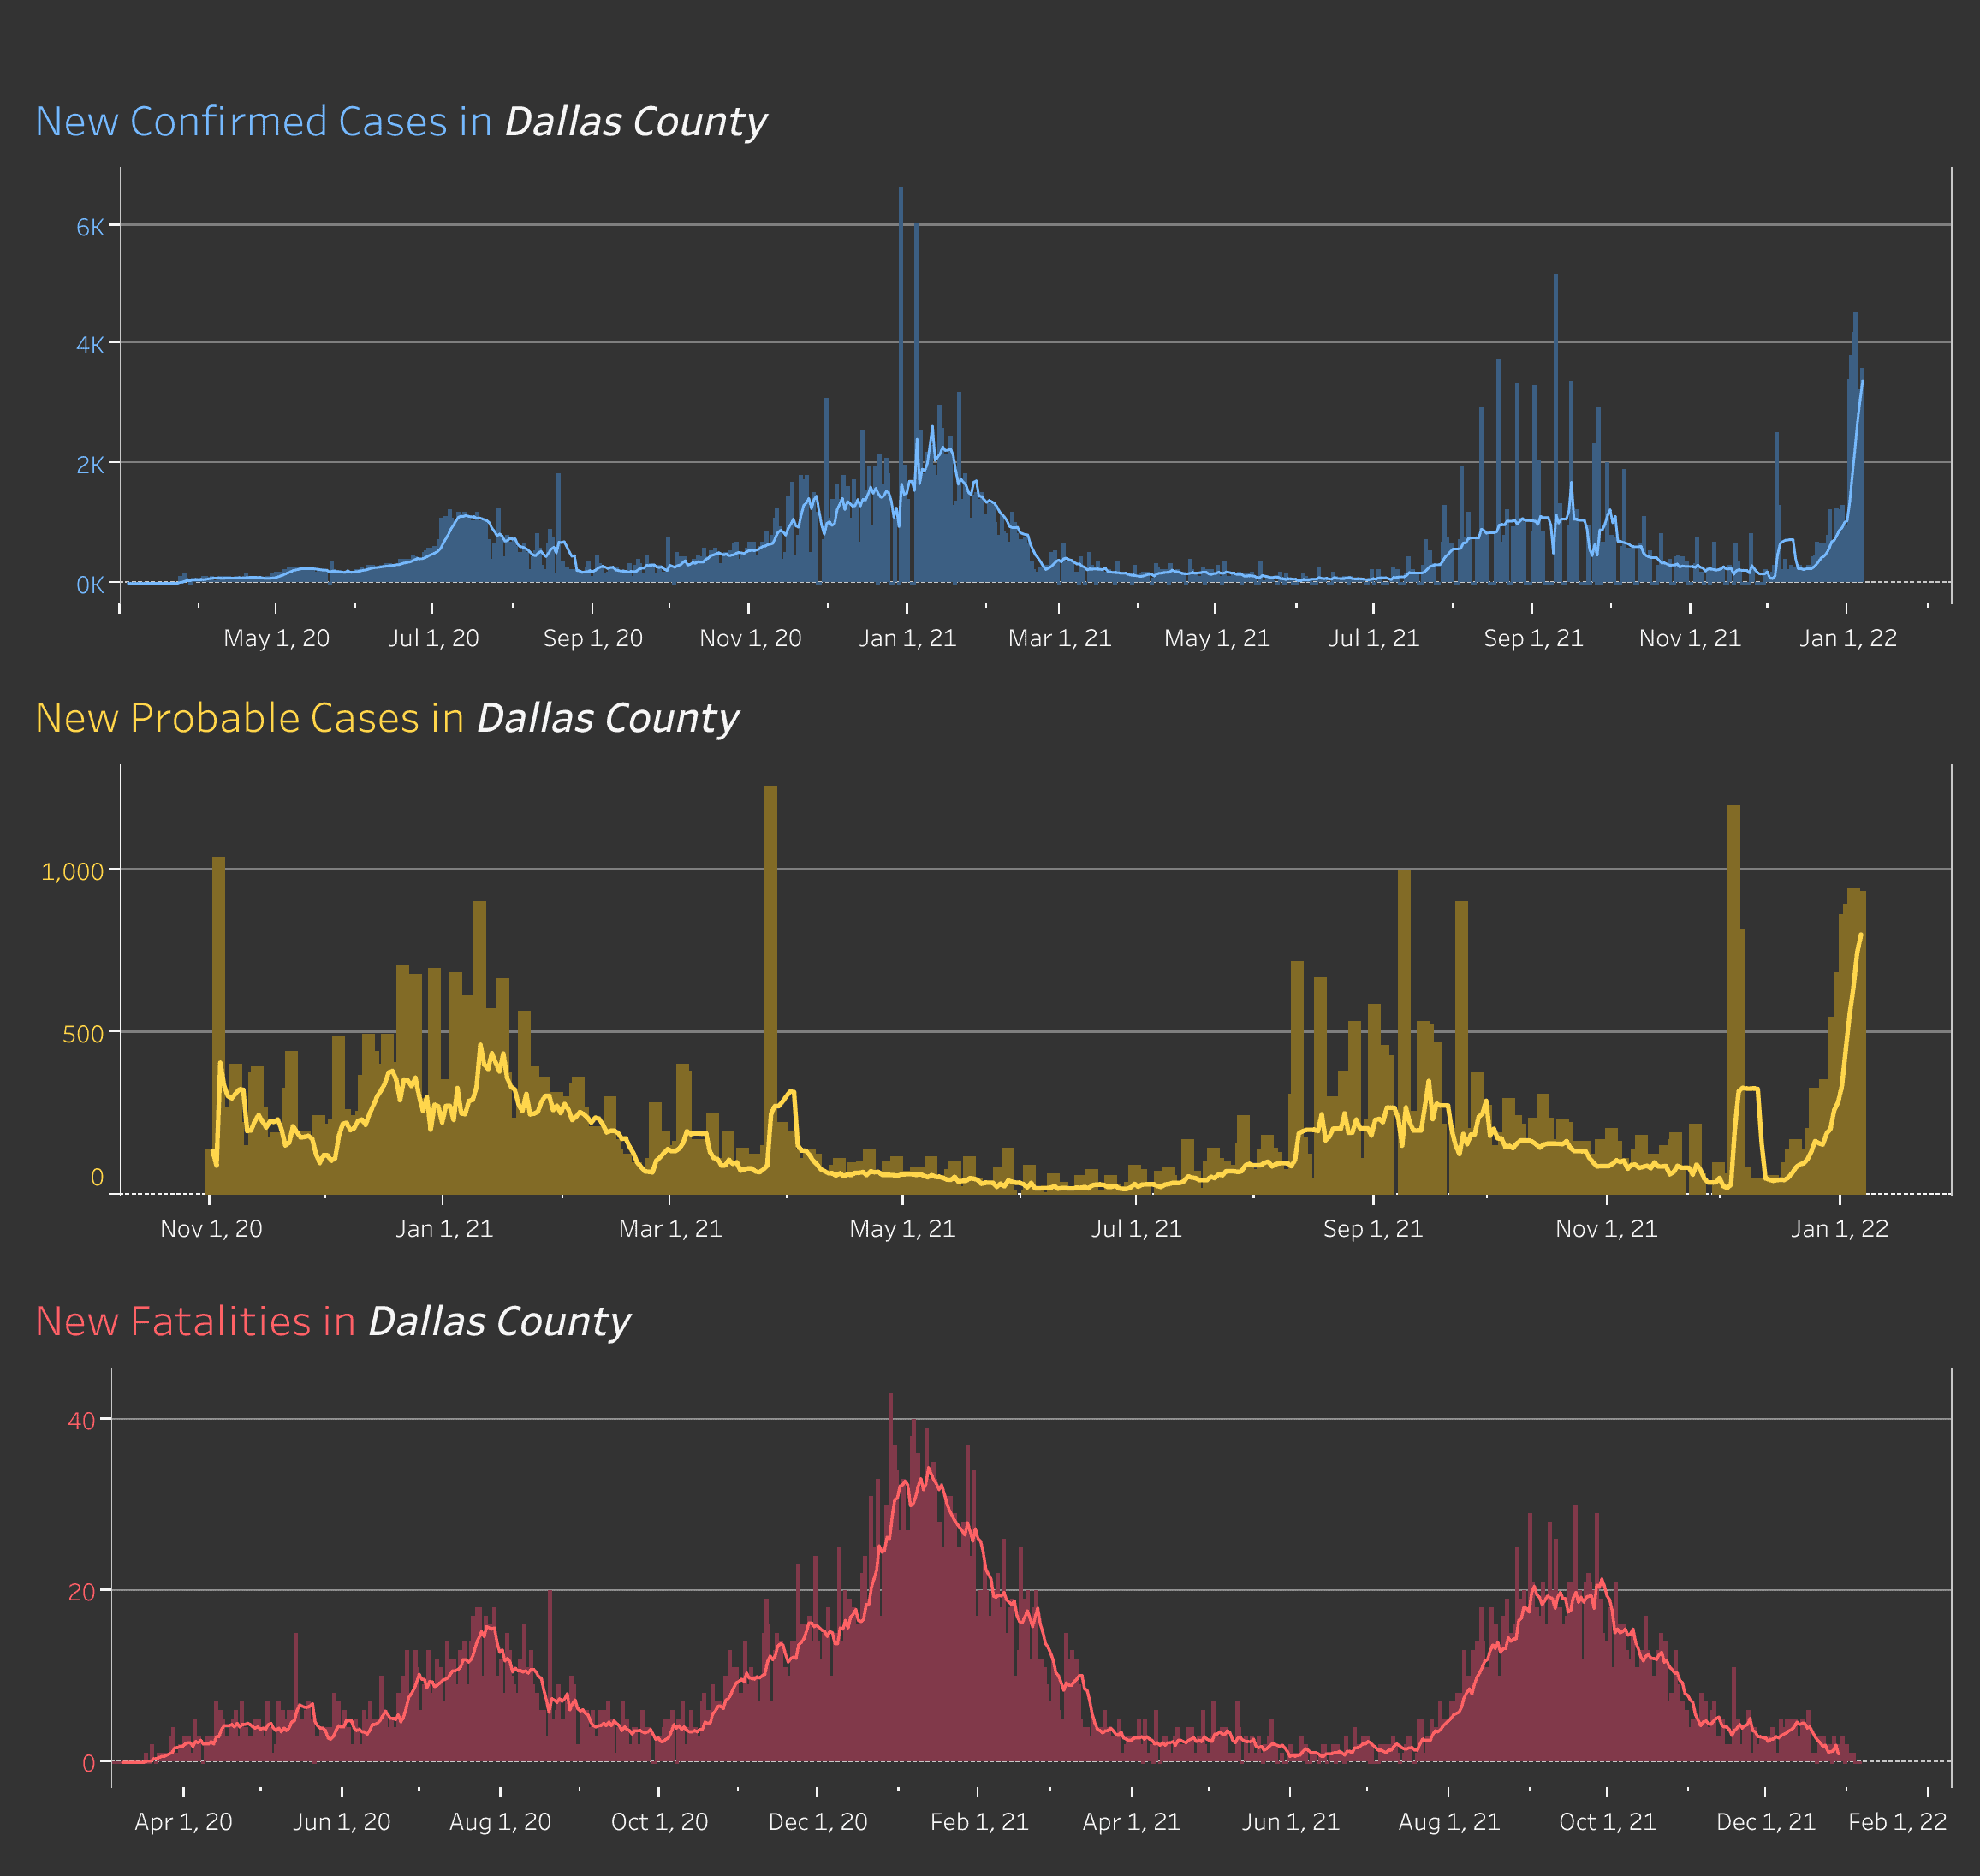
Task: Click 'Sep 1, 21' on probable cases axis
Action: pyautogui.click(x=1372, y=1229)
